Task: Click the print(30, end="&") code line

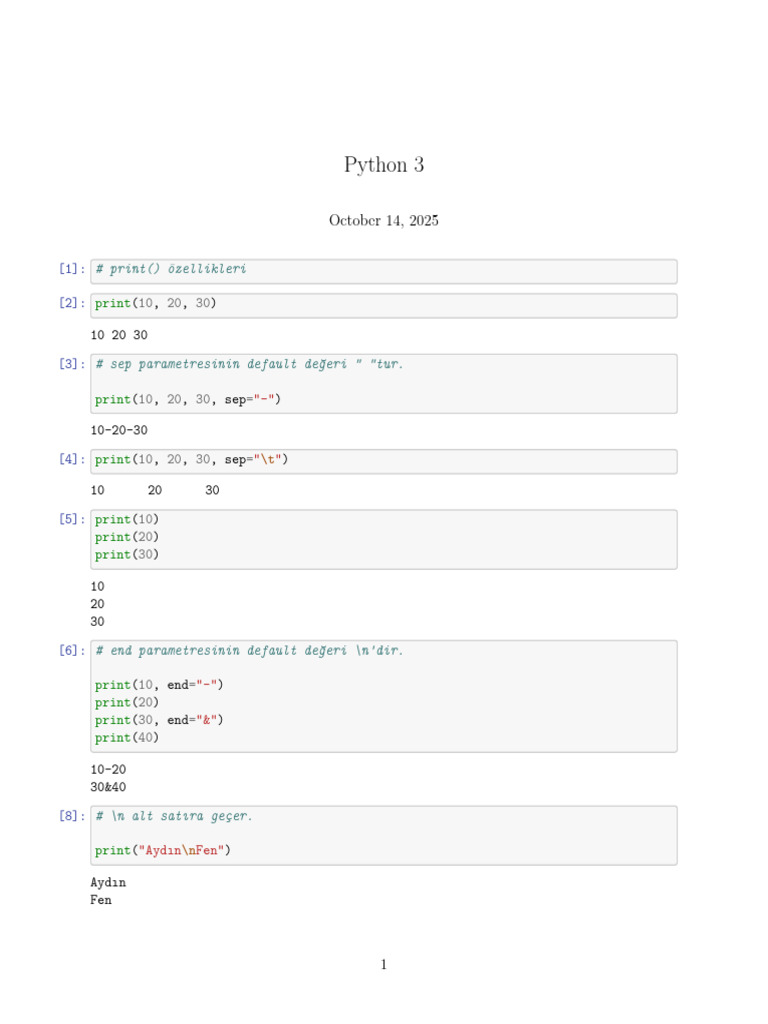Action: point(160,720)
